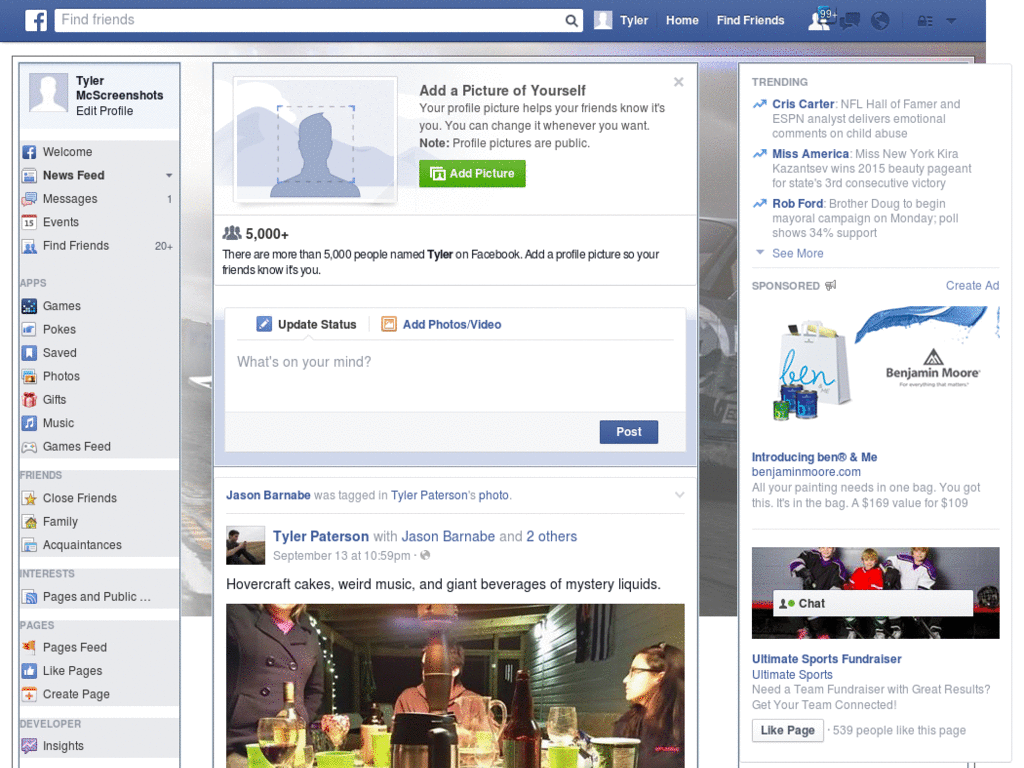Open Miss America trending topic

[810, 153]
